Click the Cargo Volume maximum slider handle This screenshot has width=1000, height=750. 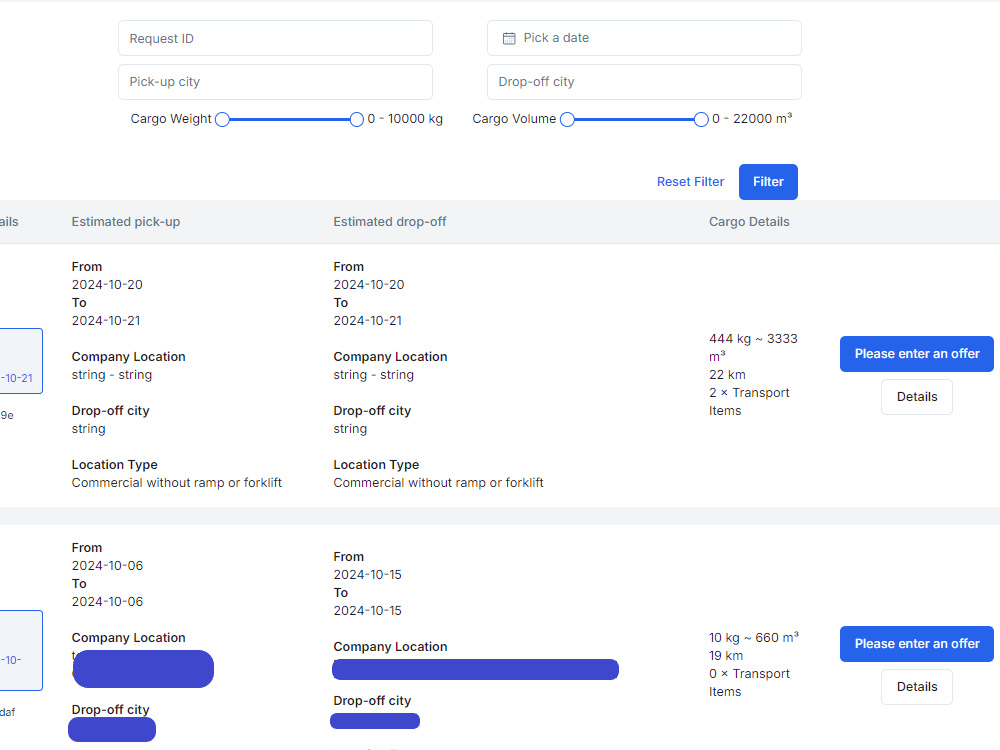point(701,119)
